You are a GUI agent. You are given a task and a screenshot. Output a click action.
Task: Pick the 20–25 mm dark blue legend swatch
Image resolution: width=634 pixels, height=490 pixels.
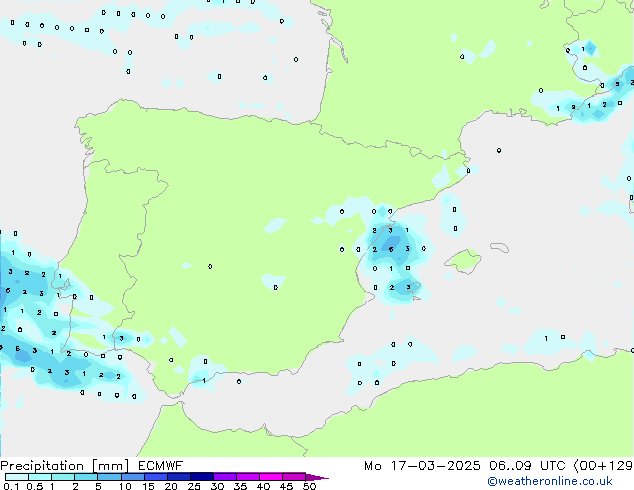(179, 477)
